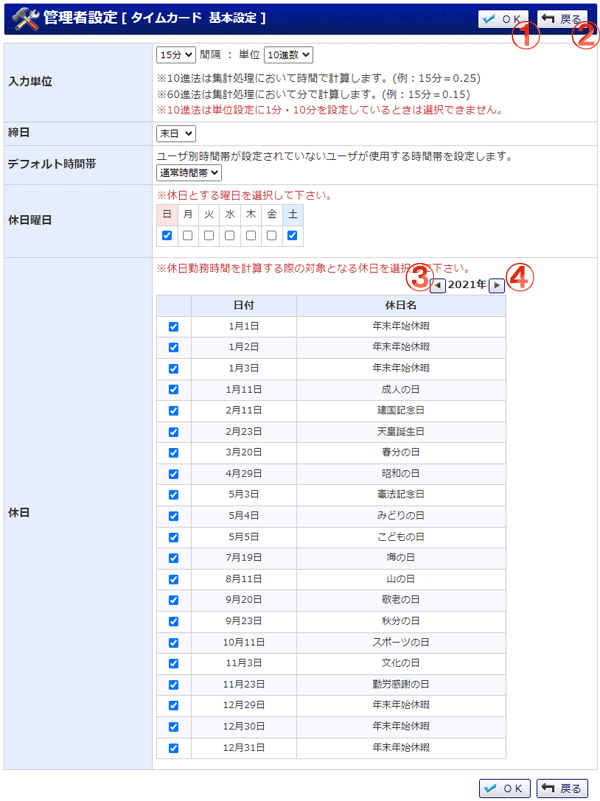Uncheck the 1月3日 holiday checkbox
600x801 pixels.
coord(174,368)
